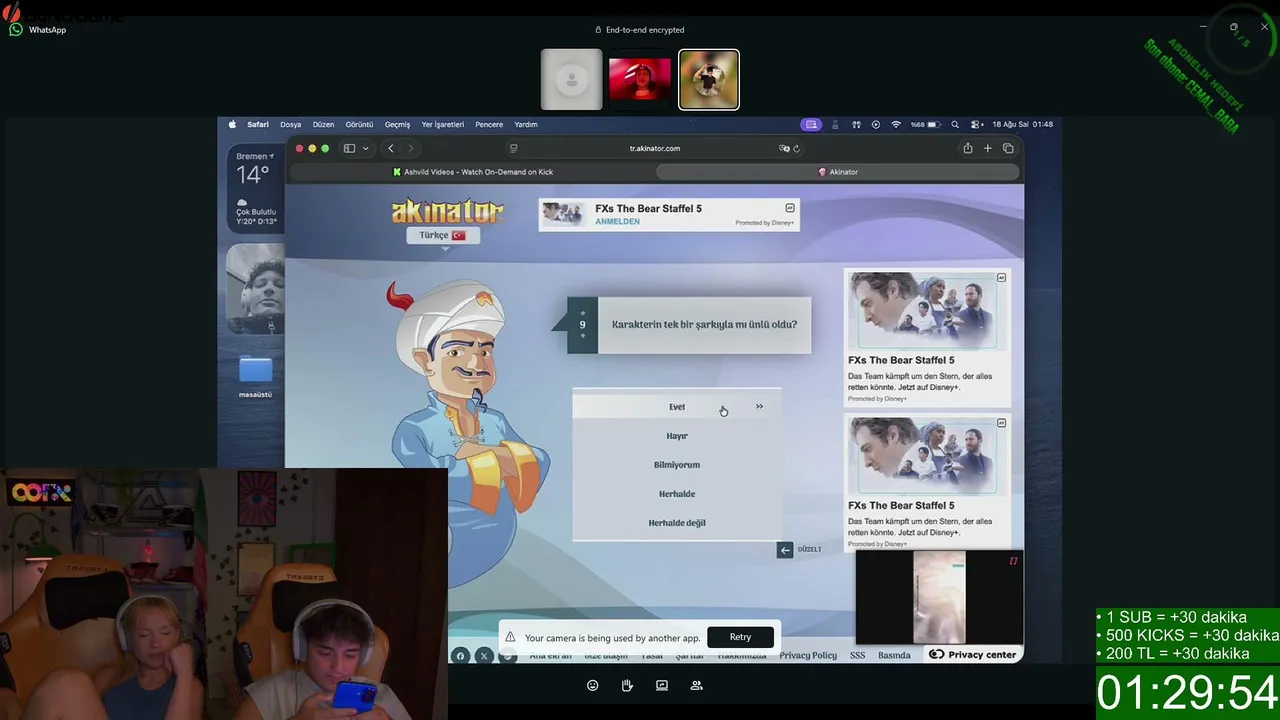The image size is (1280, 720).
Task: Click the Wi-Fi icon in menu bar
Action: click(x=896, y=125)
